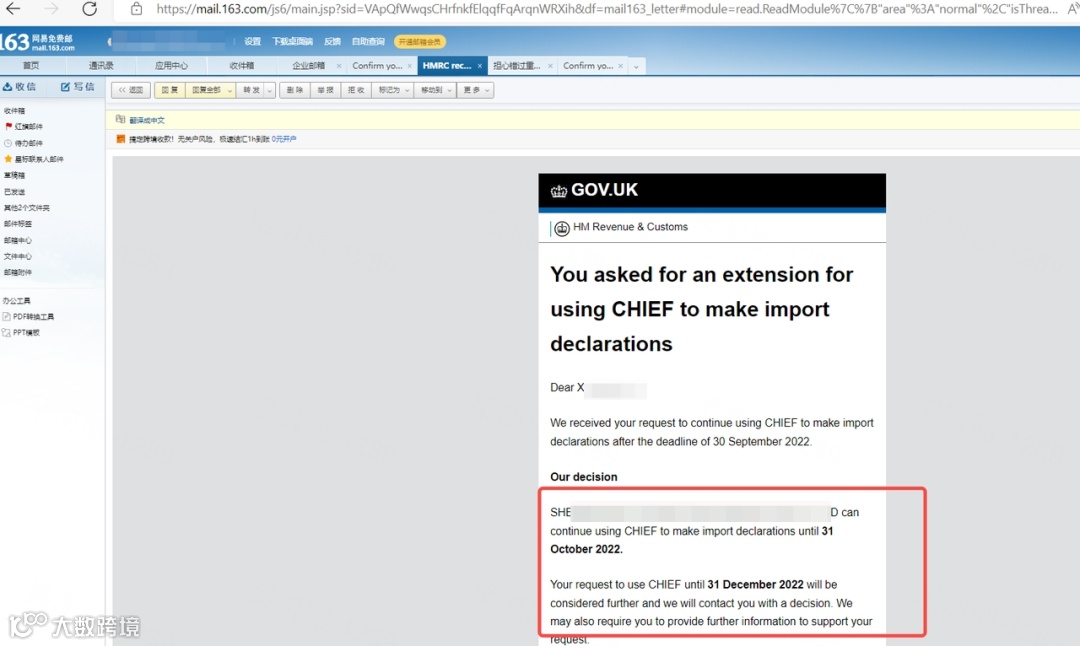
Task: Close the 担心错过重... tab
Action: tap(550, 65)
